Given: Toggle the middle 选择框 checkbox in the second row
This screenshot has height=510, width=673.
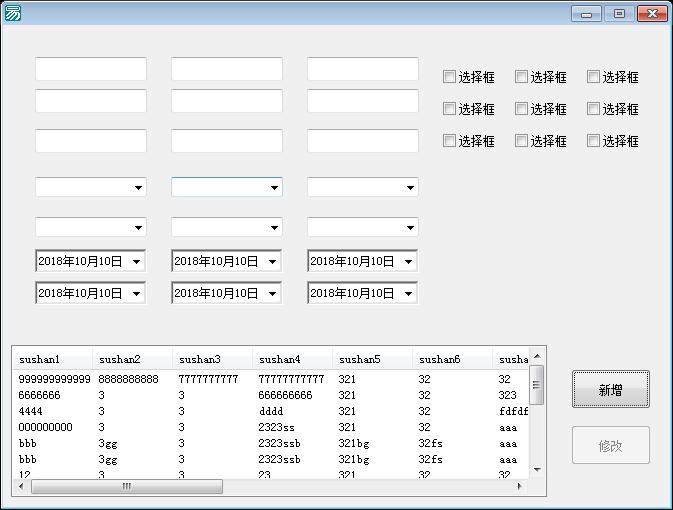Looking at the screenshot, I should pos(522,109).
